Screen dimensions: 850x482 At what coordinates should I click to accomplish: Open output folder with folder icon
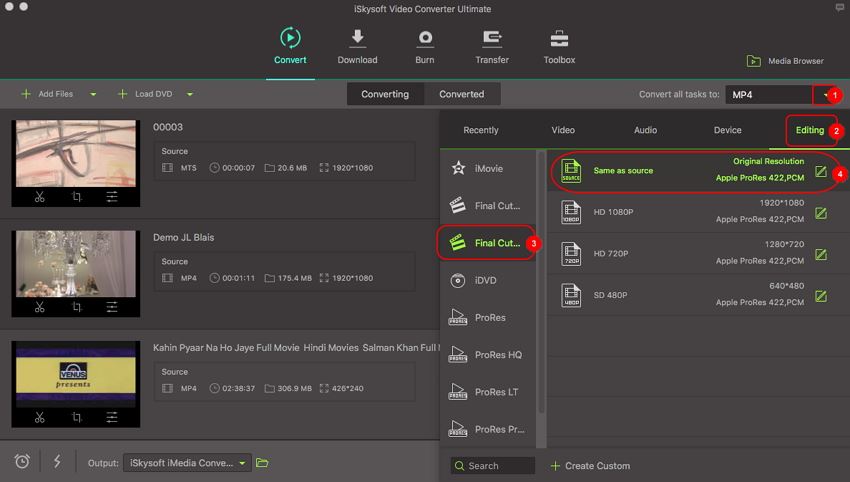(262, 462)
